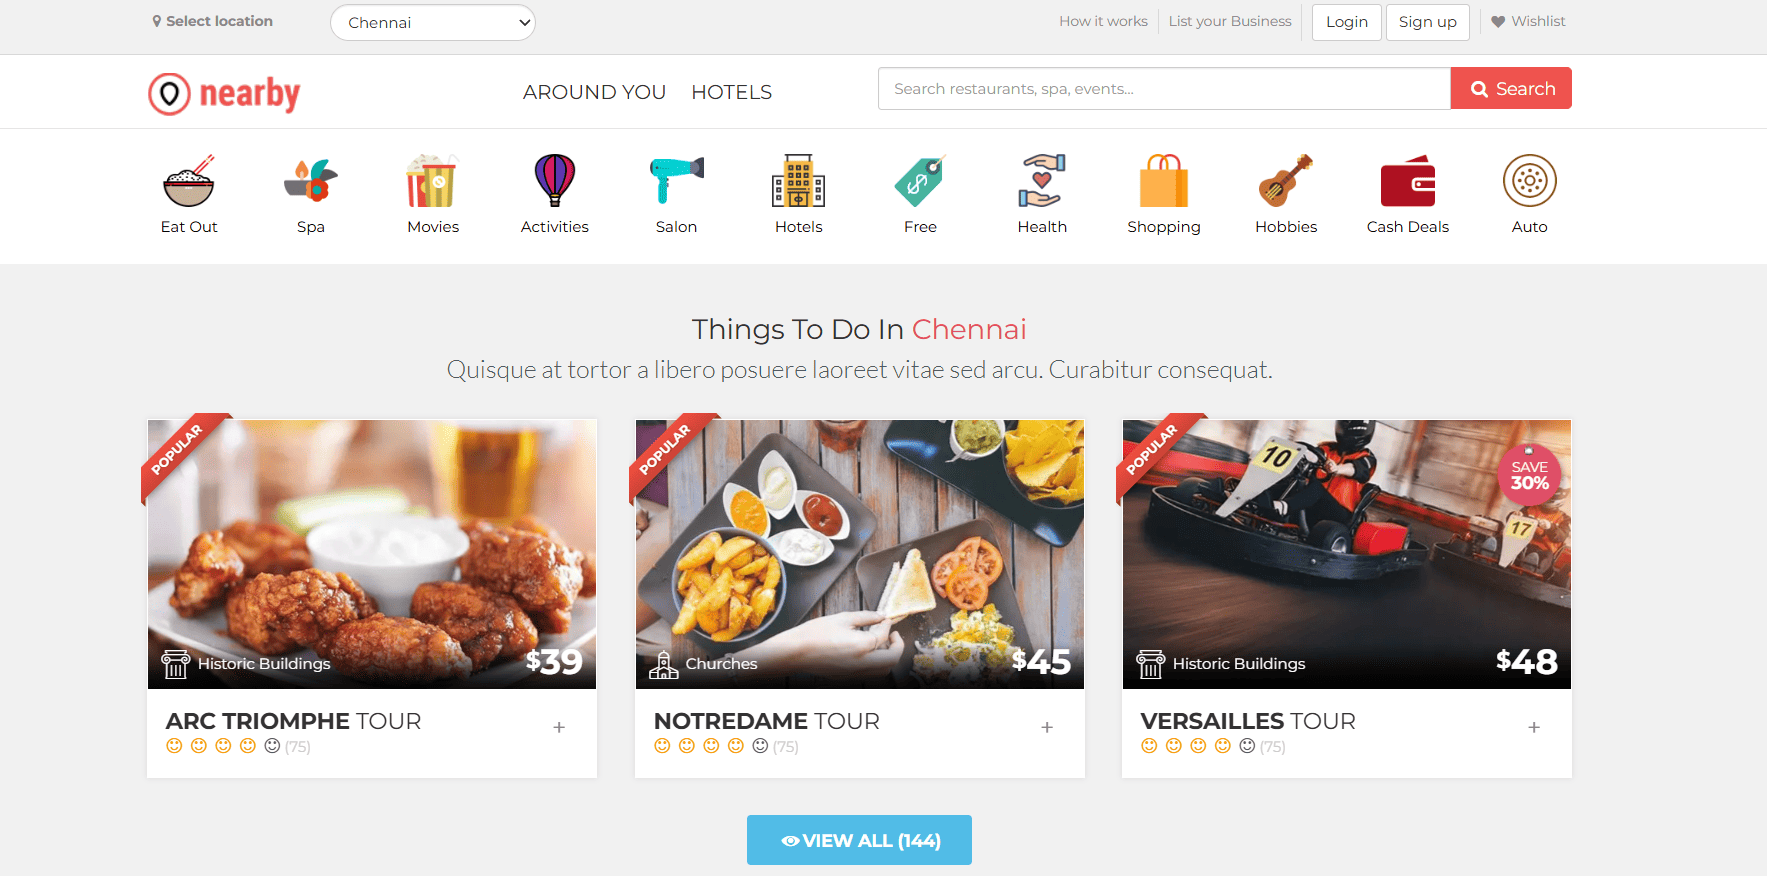Click the VIEW ALL (144) button
1767x876 pixels.
coord(859,840)
